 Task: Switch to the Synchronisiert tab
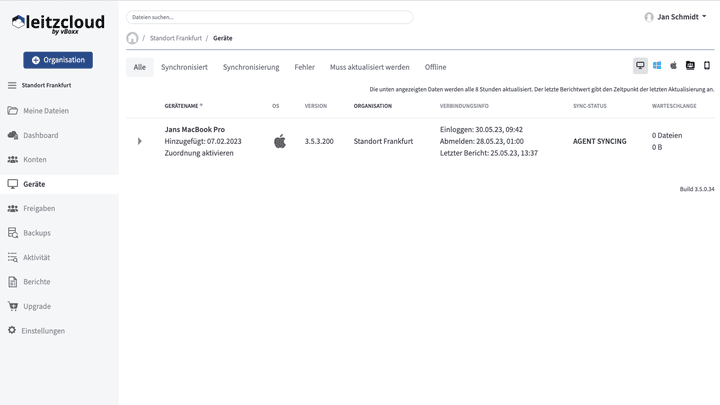(184, 67)
